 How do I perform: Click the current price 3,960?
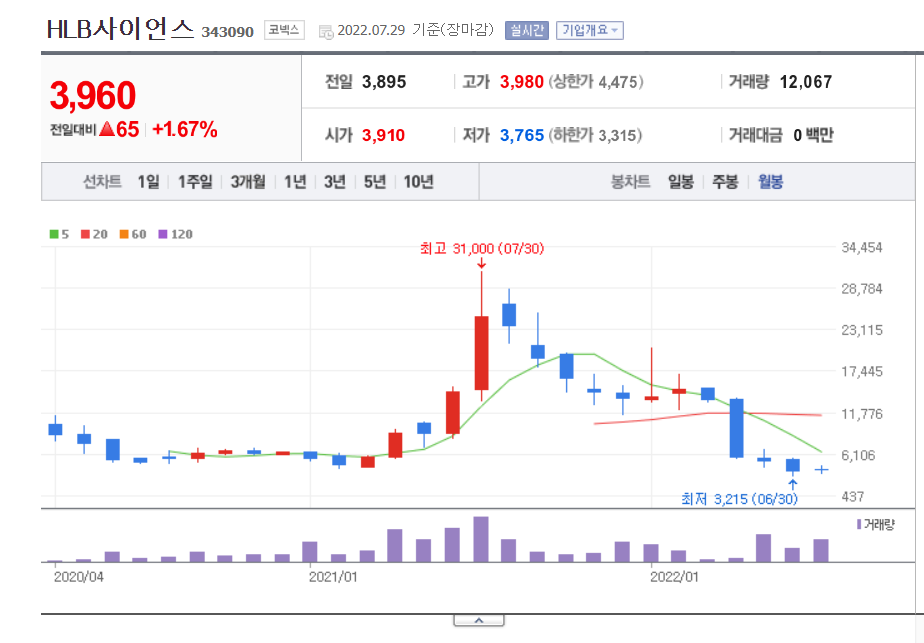pyautogui.click(x=93, y=95)
